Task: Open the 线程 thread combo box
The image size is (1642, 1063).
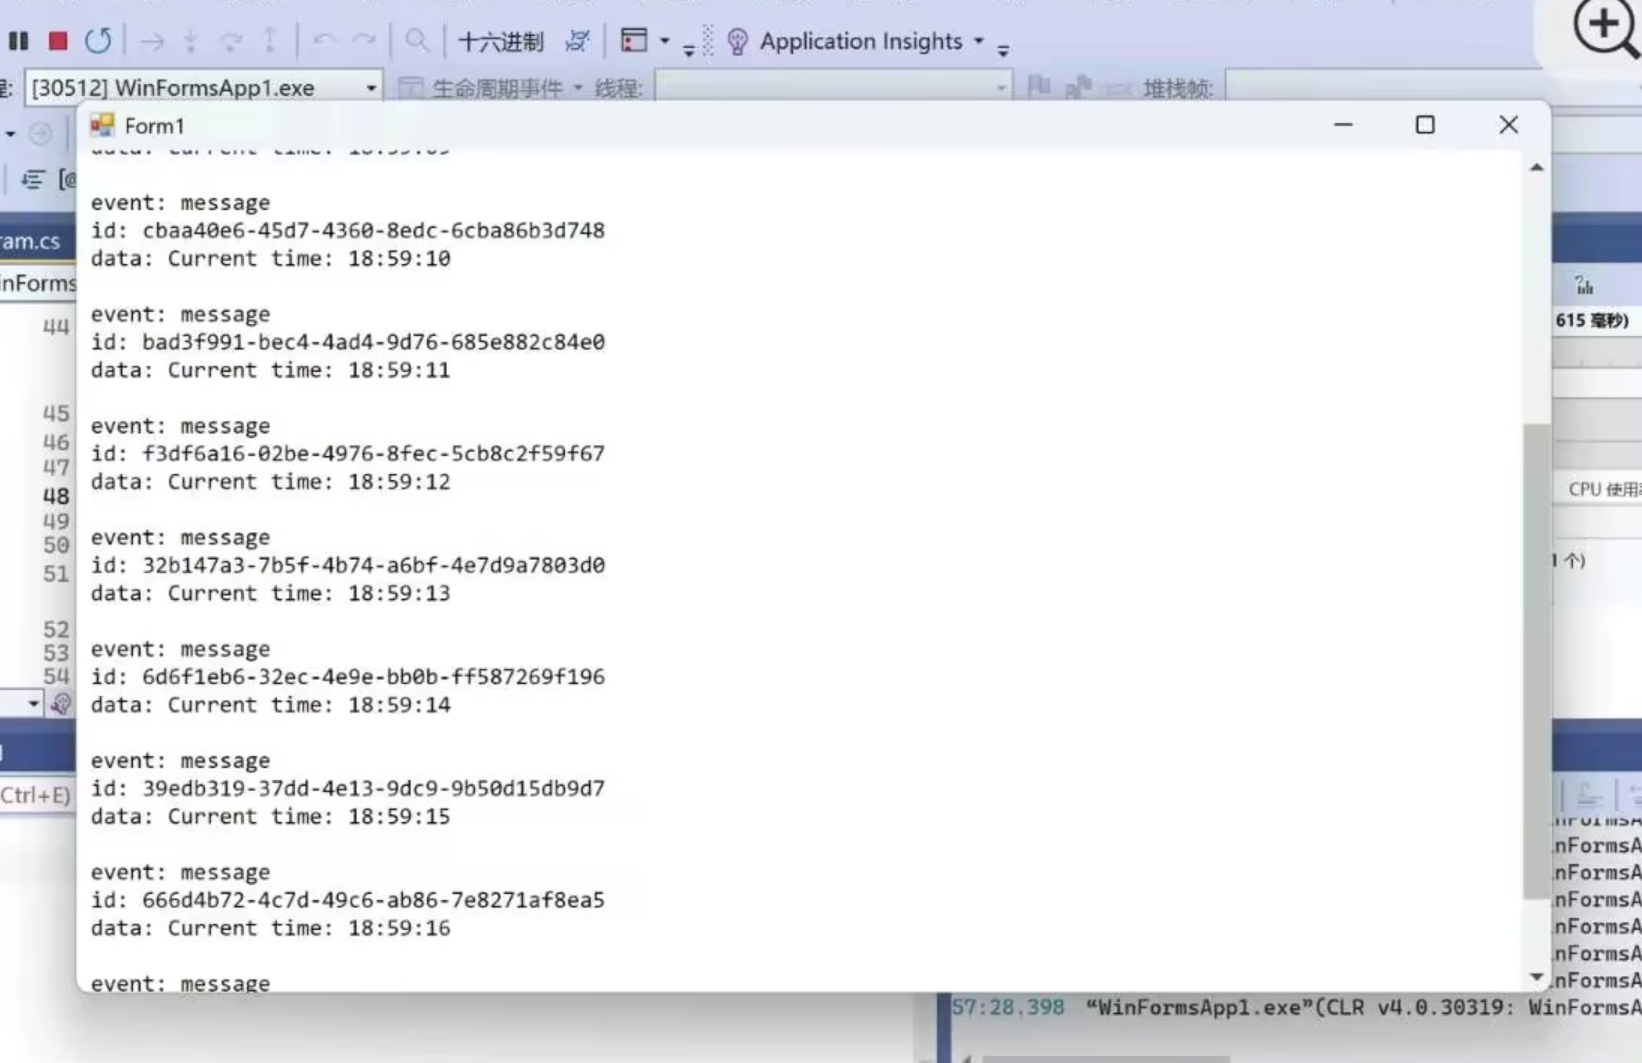Action: pyautogui.click(x=832, y=88)
